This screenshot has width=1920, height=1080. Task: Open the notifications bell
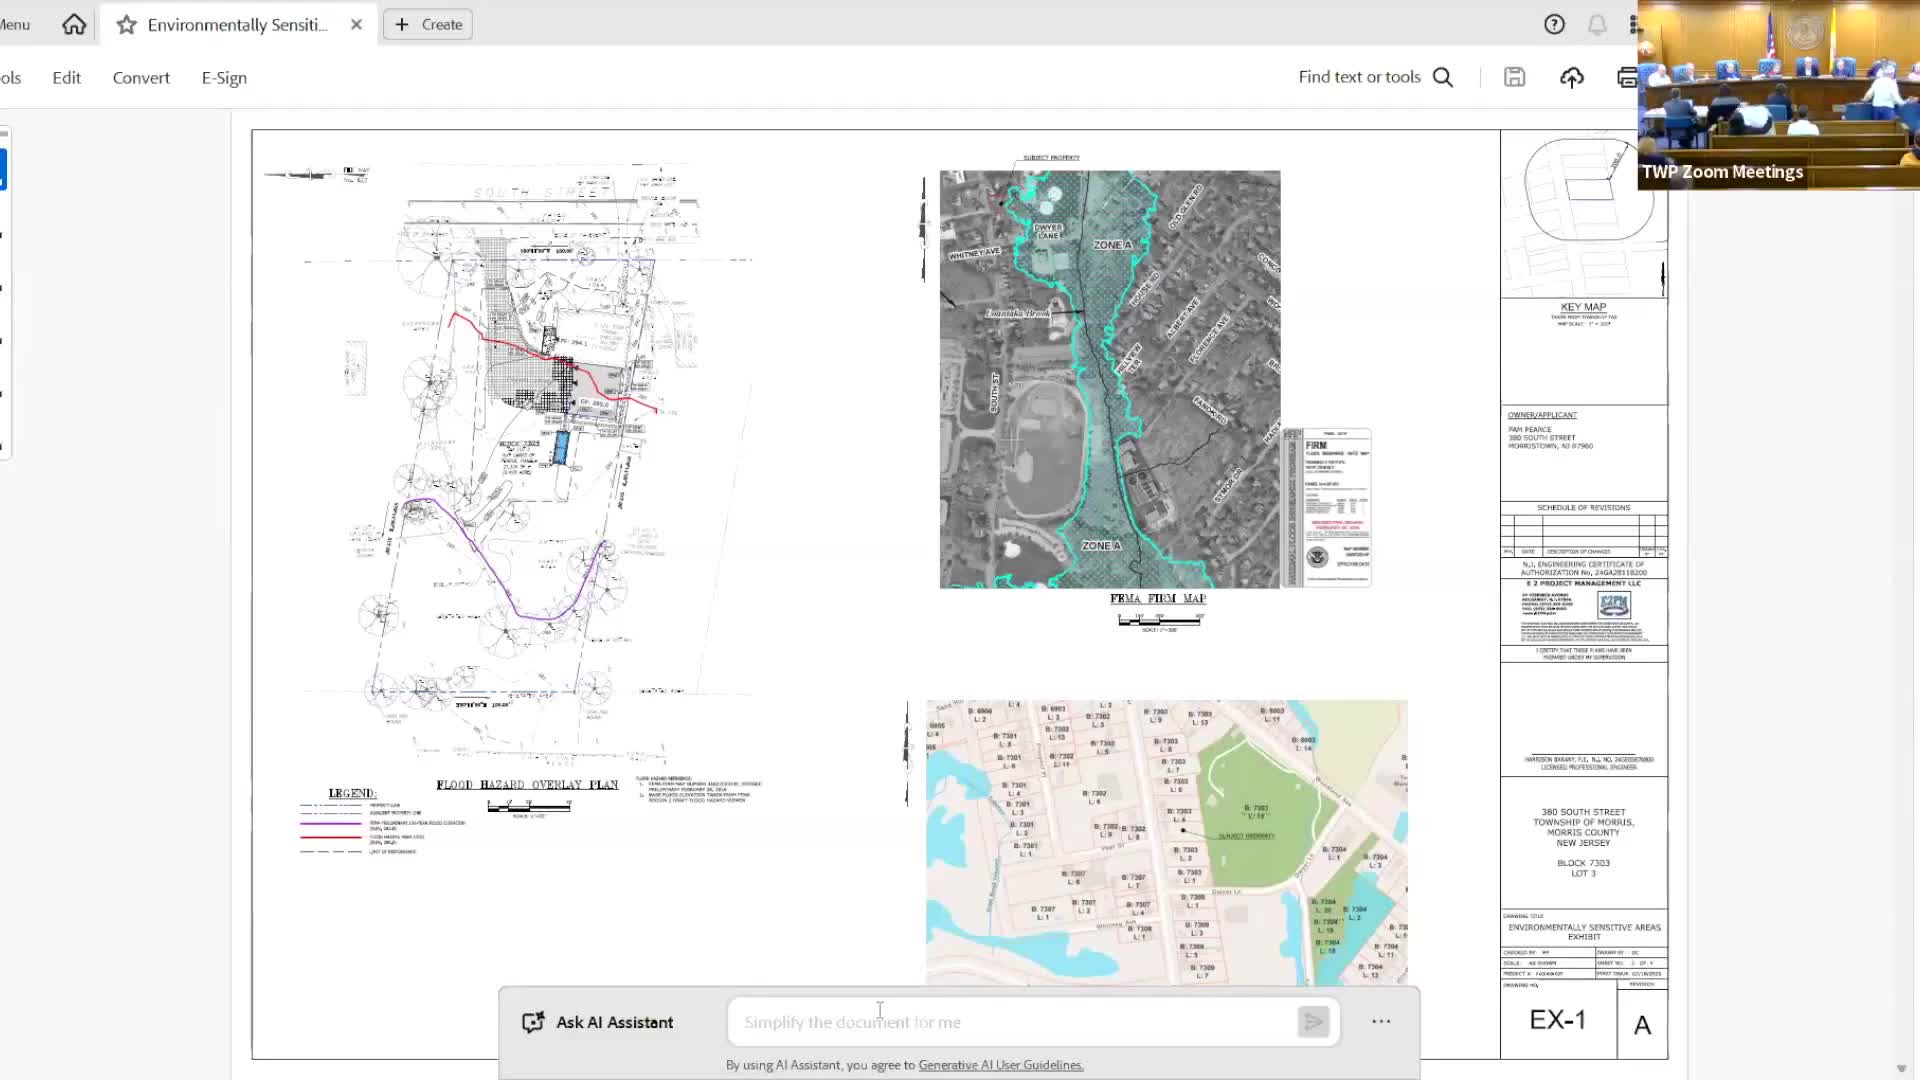click(x=1597, y=25)
